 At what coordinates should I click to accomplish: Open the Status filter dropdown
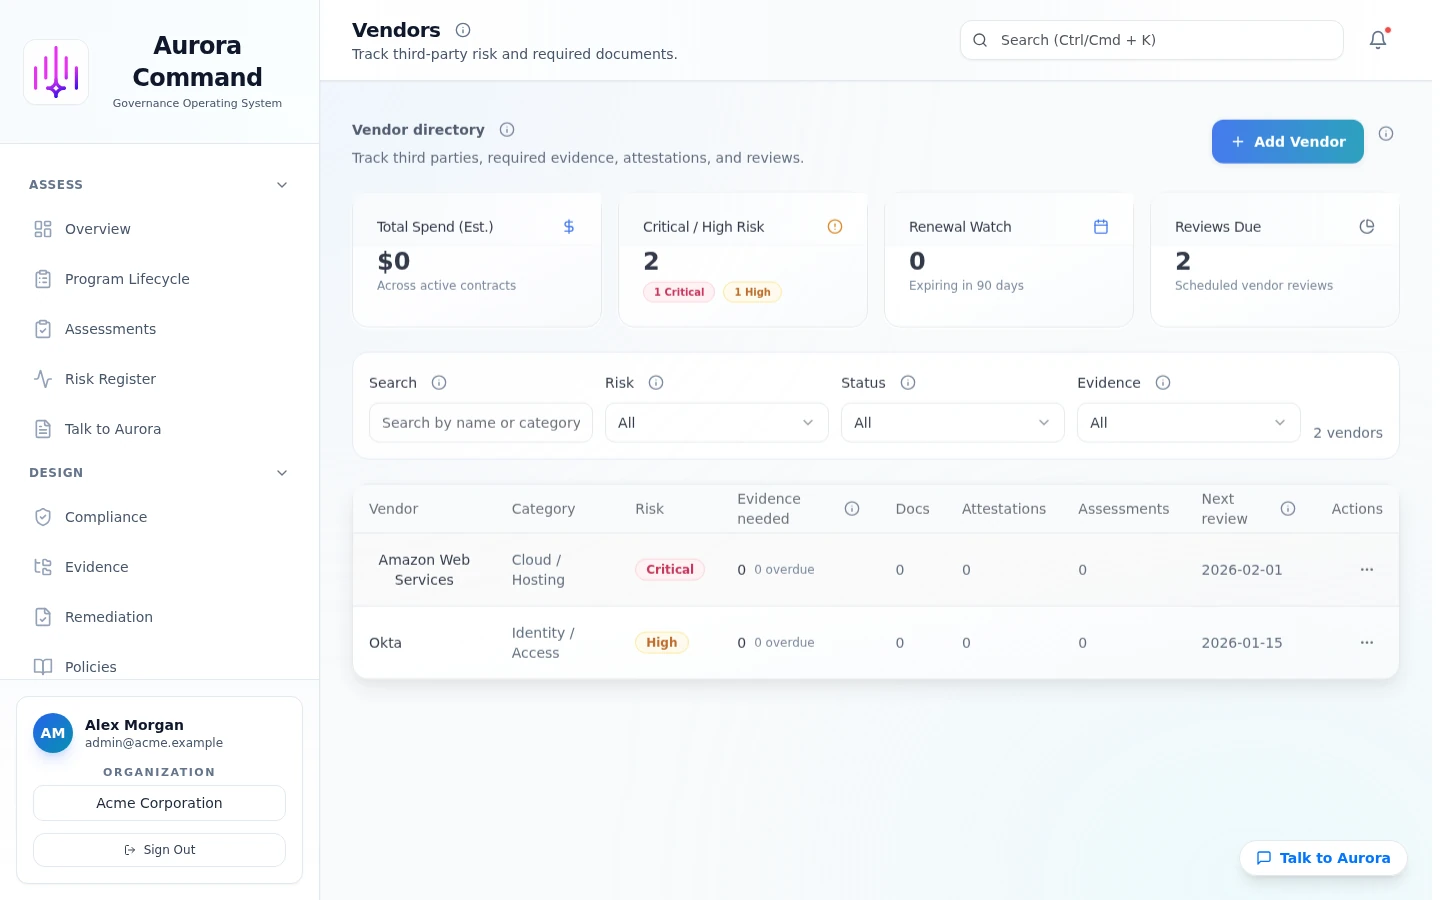[952, 422]
